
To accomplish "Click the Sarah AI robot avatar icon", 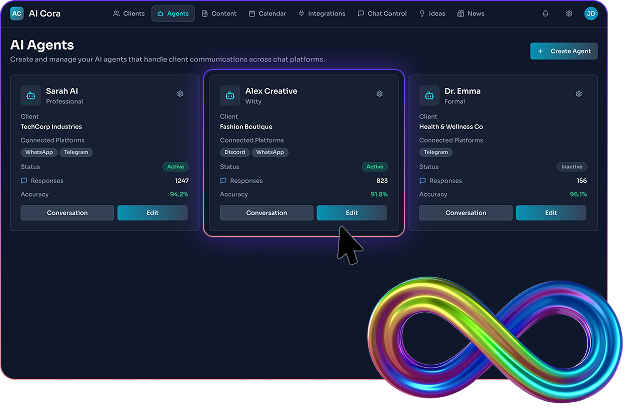I will [31, 96].
